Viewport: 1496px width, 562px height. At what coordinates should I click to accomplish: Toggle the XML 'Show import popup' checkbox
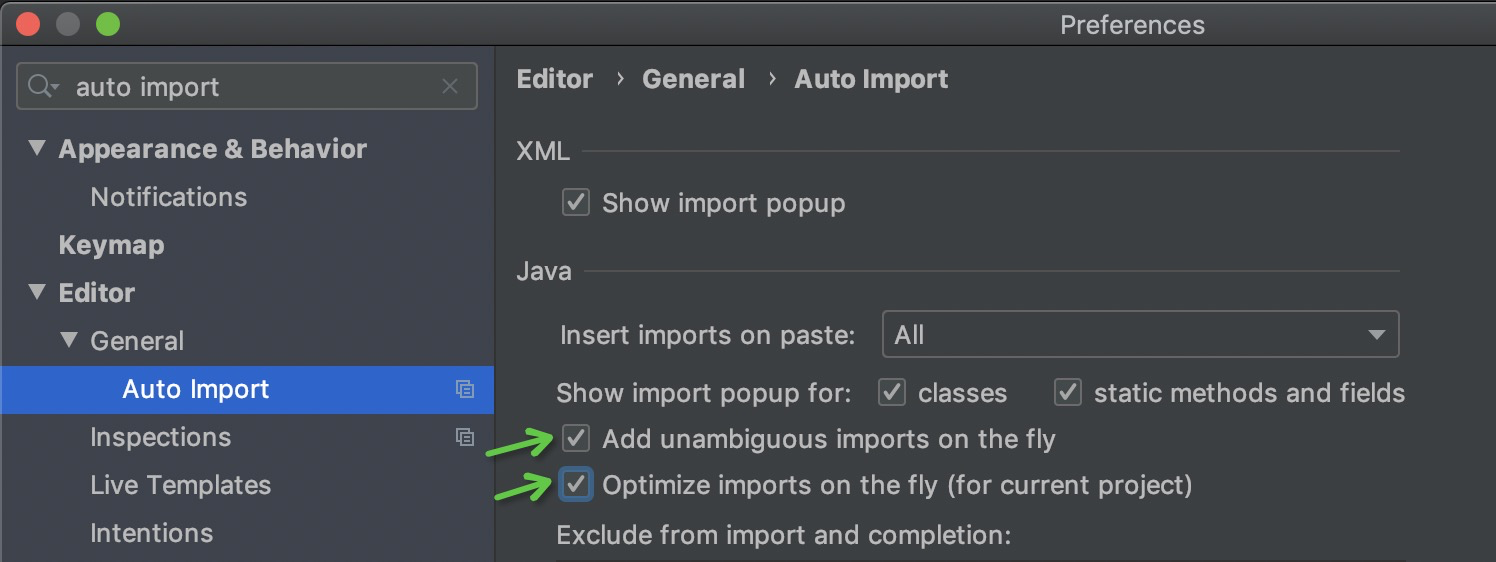tap(576, 203)
